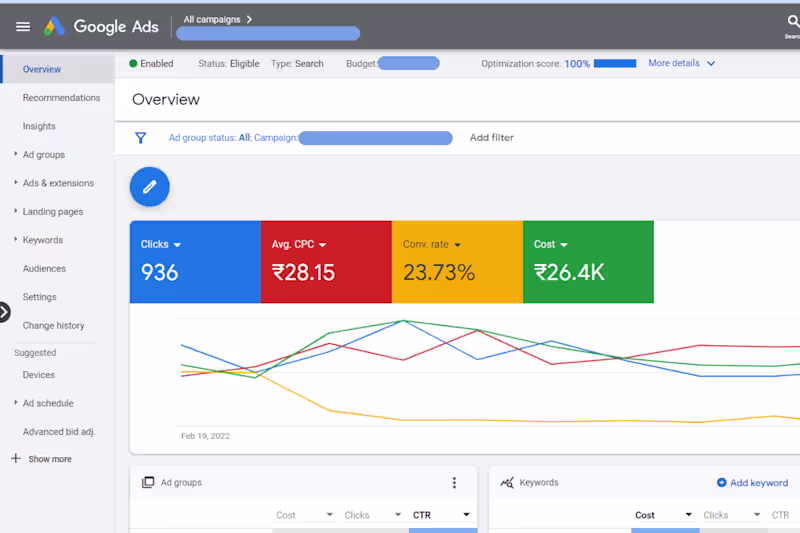
Task: Click the Optimization score 100% value
Action: [577, 64]
